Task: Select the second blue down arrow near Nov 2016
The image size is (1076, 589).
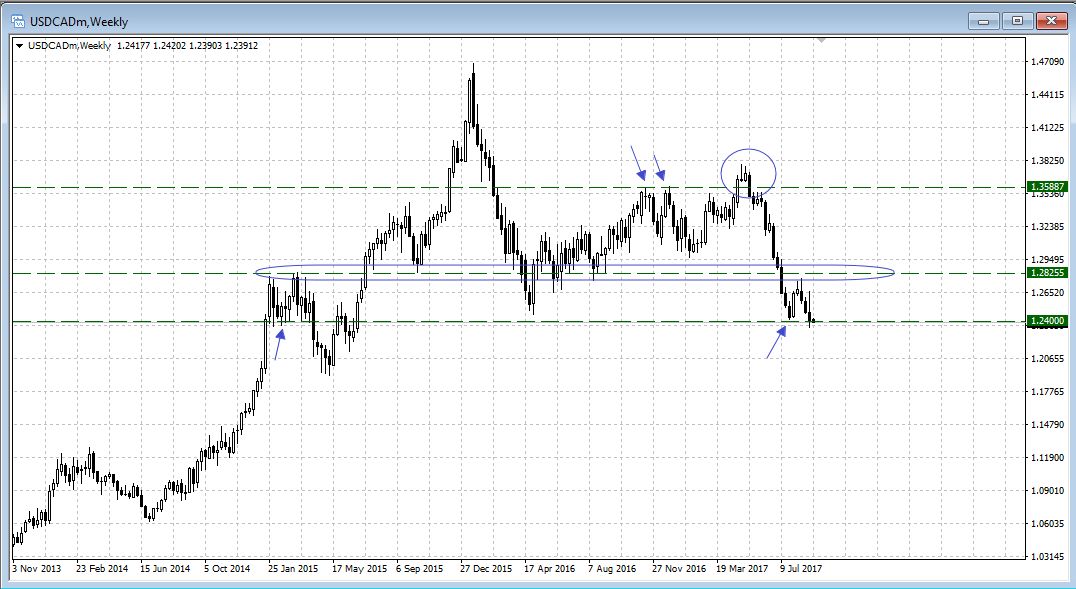Action: pyautogui.click(x=659, y=165)
